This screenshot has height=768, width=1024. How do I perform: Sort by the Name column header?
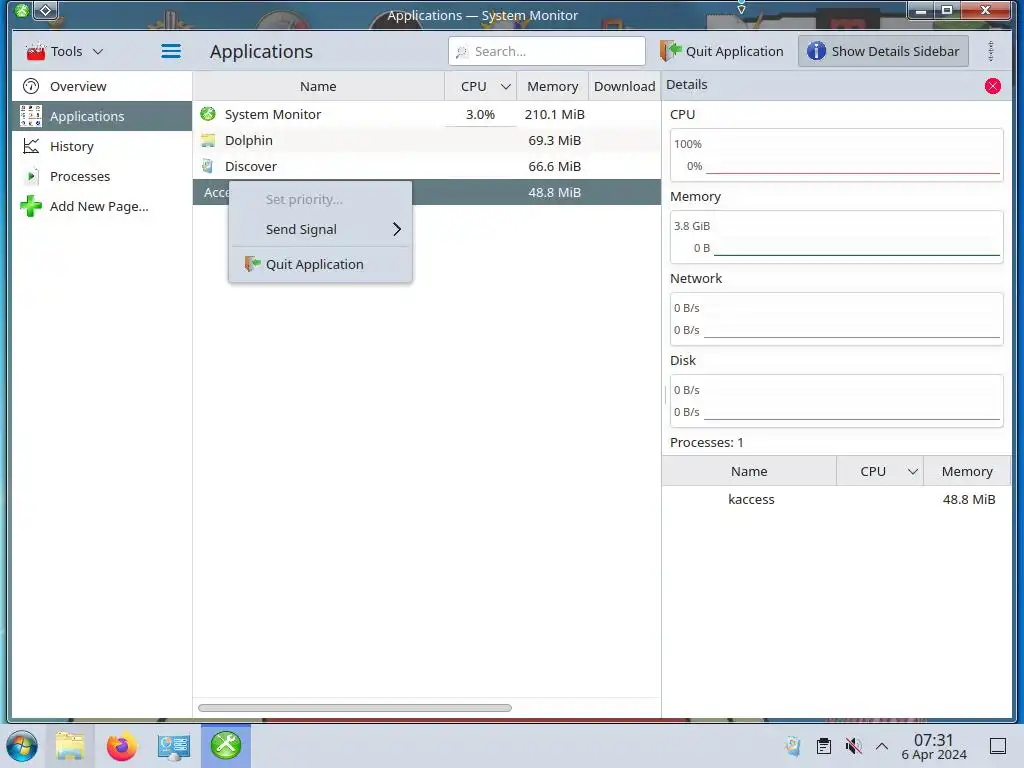point(318,86)
